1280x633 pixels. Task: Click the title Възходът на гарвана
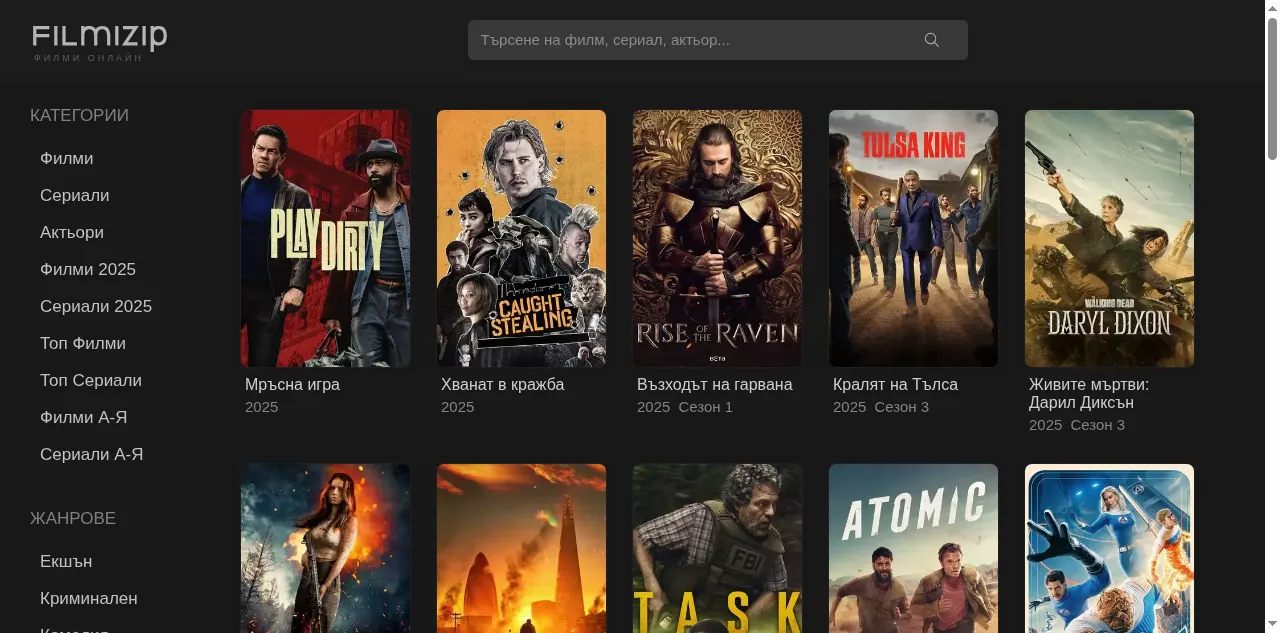pyautogui.click(x=715, y=385)
